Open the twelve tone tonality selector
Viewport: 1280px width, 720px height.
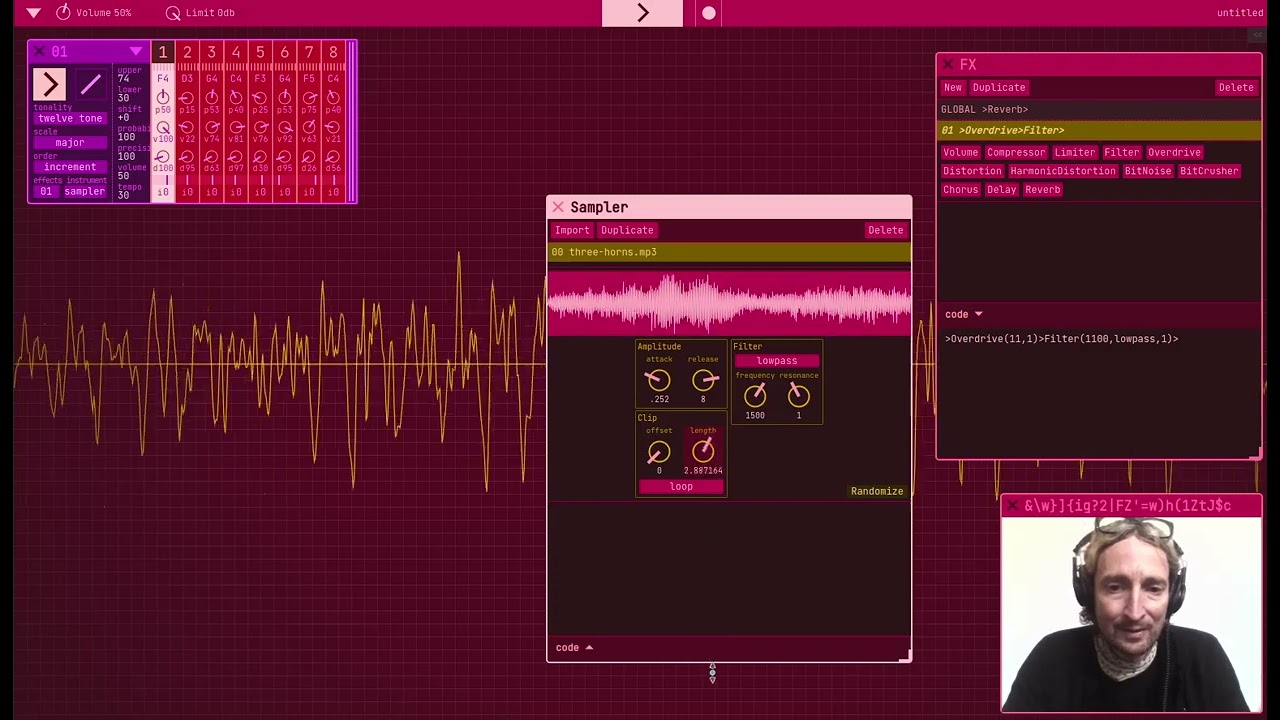70,118
